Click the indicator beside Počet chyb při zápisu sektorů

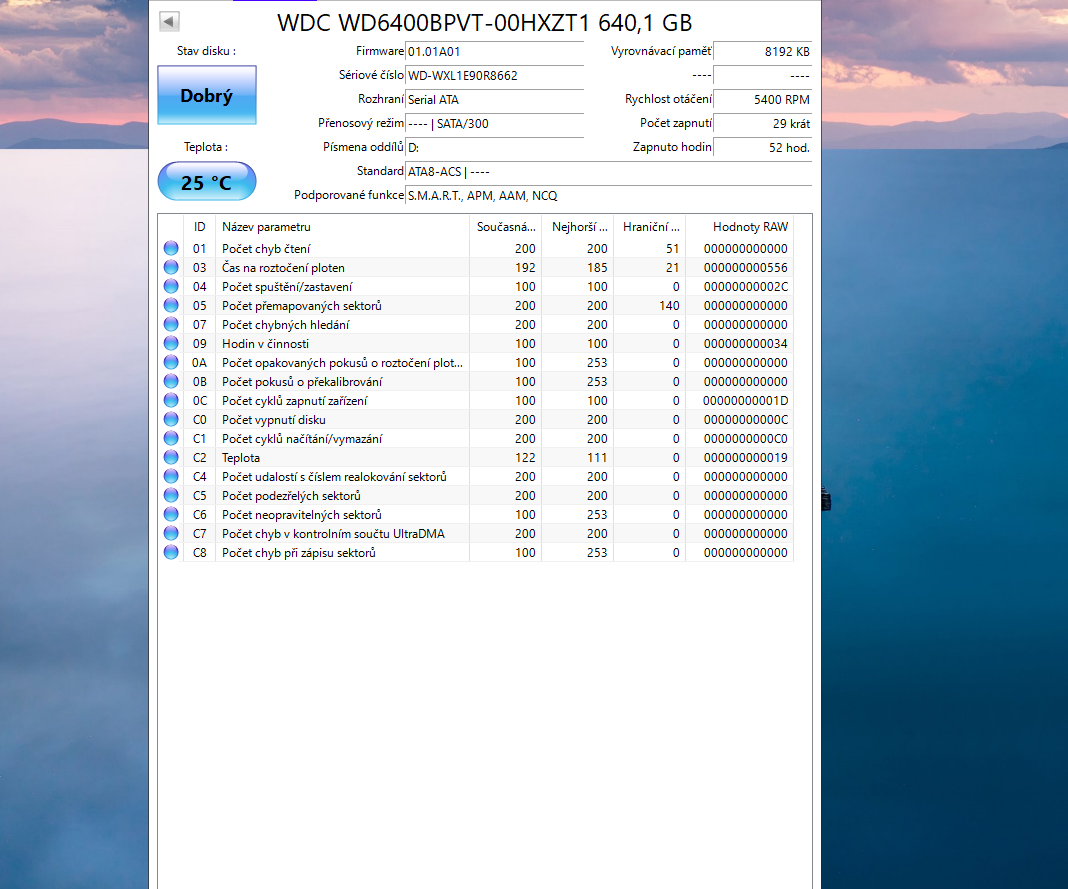(170, 552)
